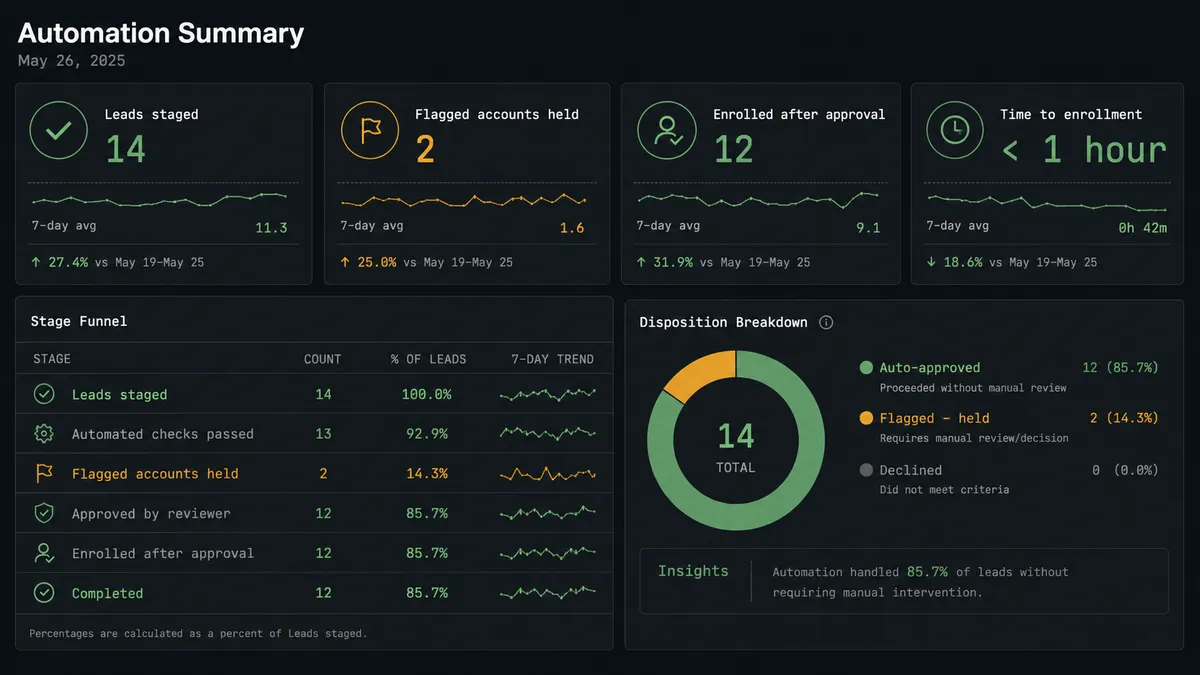Click the shield icon in Approved by reviewer row
This screenshot has height=675, width=1200.
[44, 513]
